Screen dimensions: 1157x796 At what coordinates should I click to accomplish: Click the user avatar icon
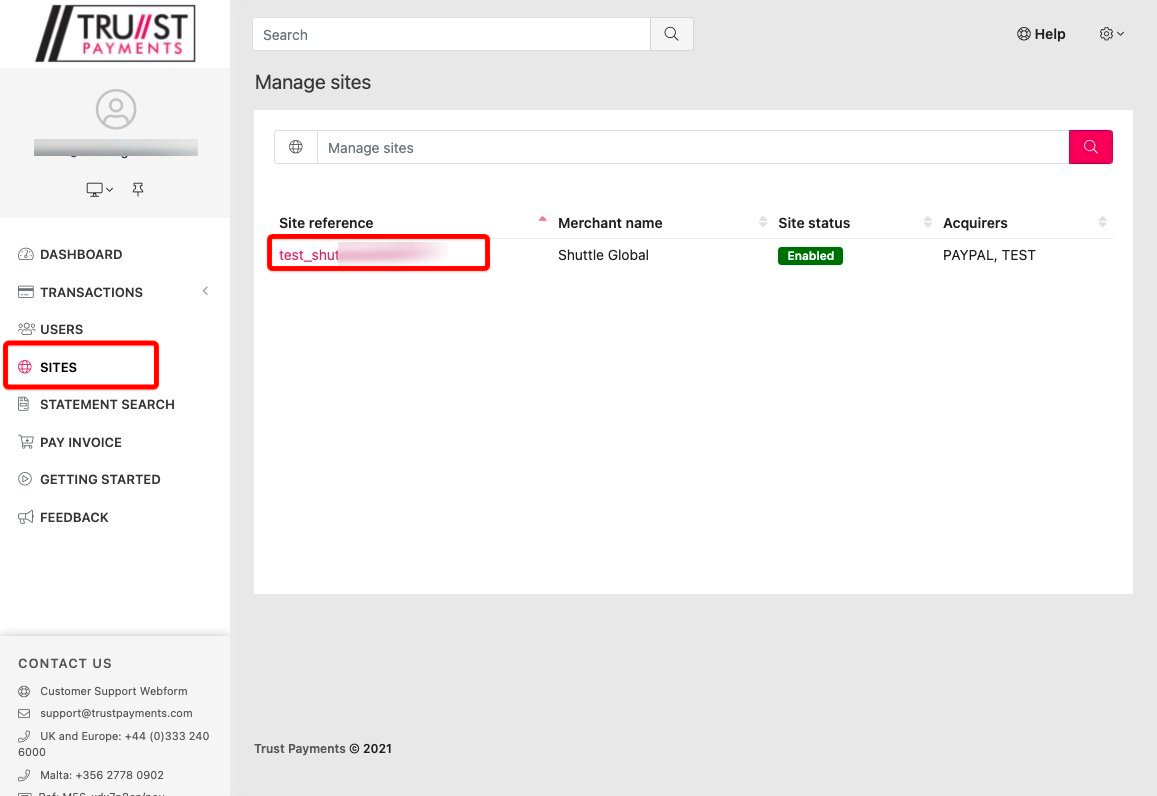point(116,109)
